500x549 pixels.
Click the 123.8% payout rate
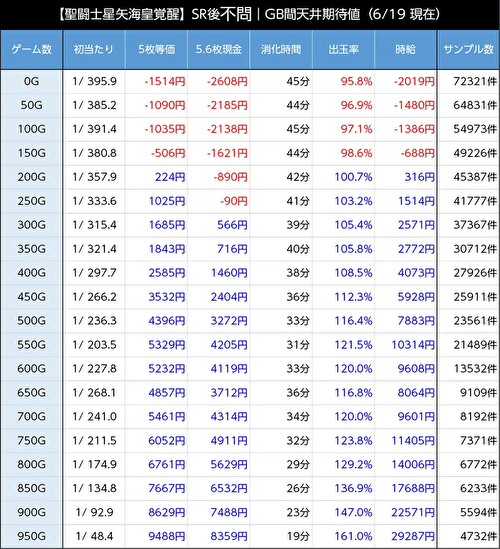tap(353, 440)
